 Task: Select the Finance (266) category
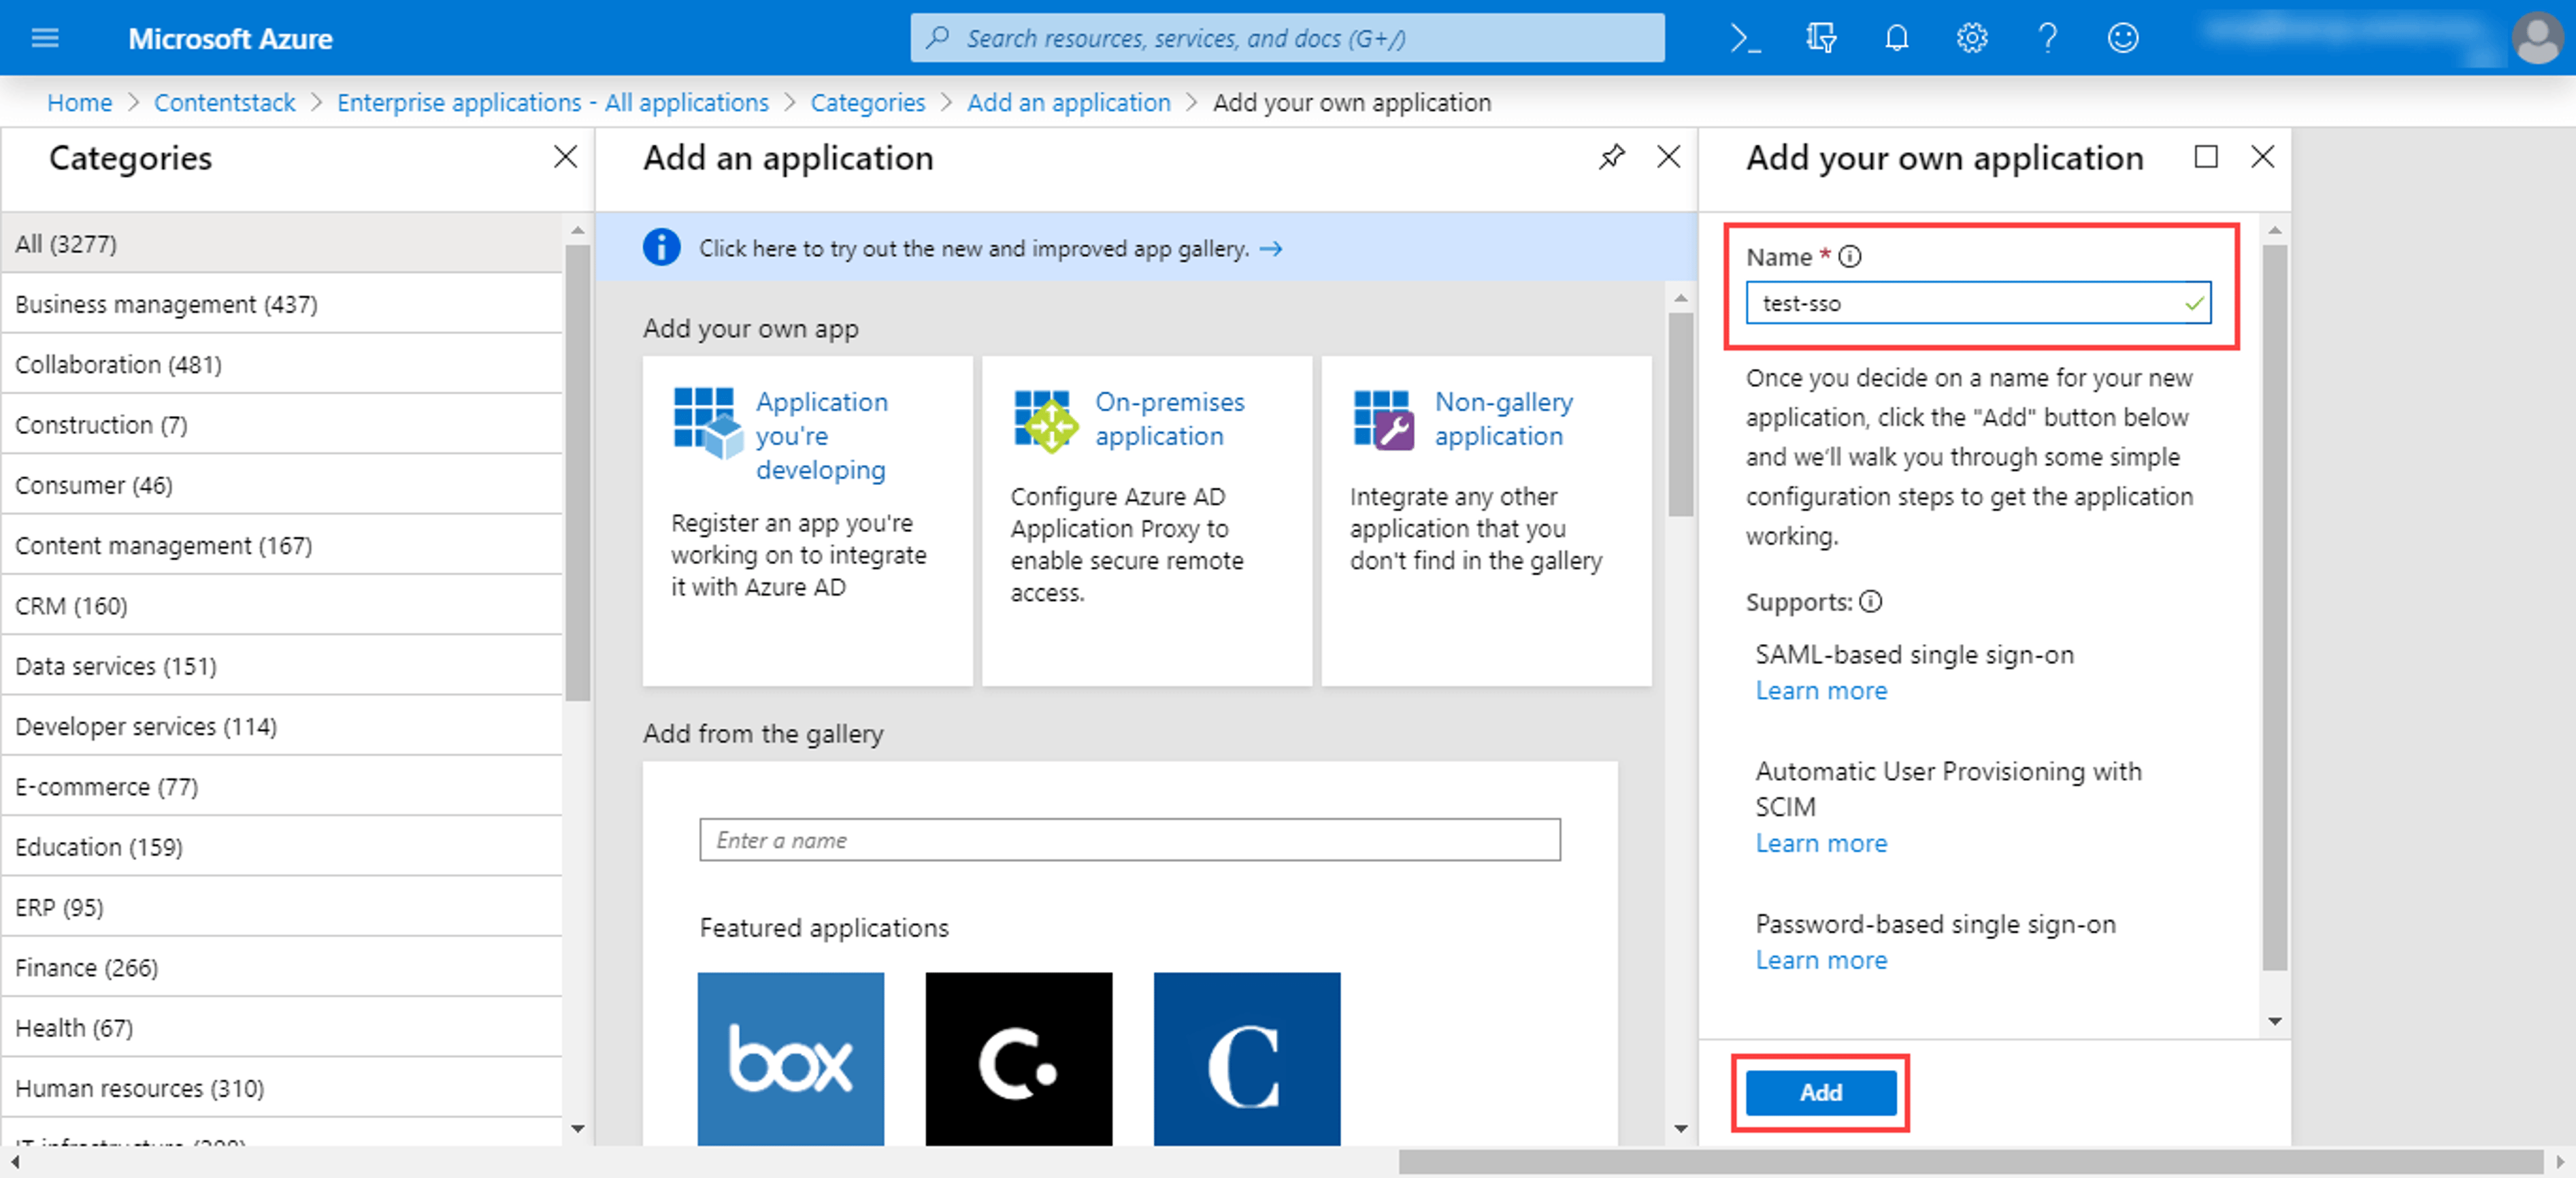pos(282,967)
